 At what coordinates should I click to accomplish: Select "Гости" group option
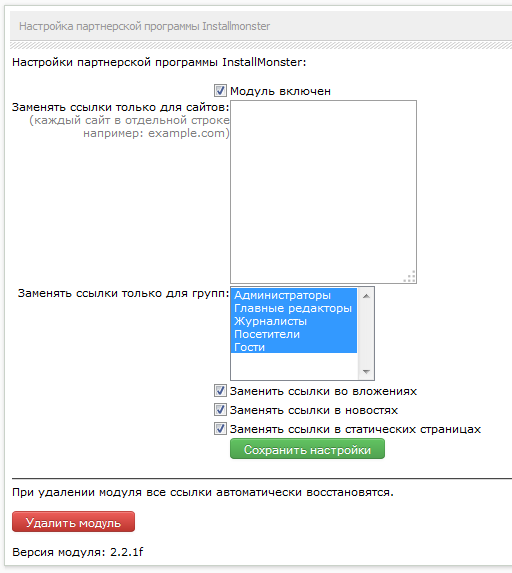click(294, 347)
